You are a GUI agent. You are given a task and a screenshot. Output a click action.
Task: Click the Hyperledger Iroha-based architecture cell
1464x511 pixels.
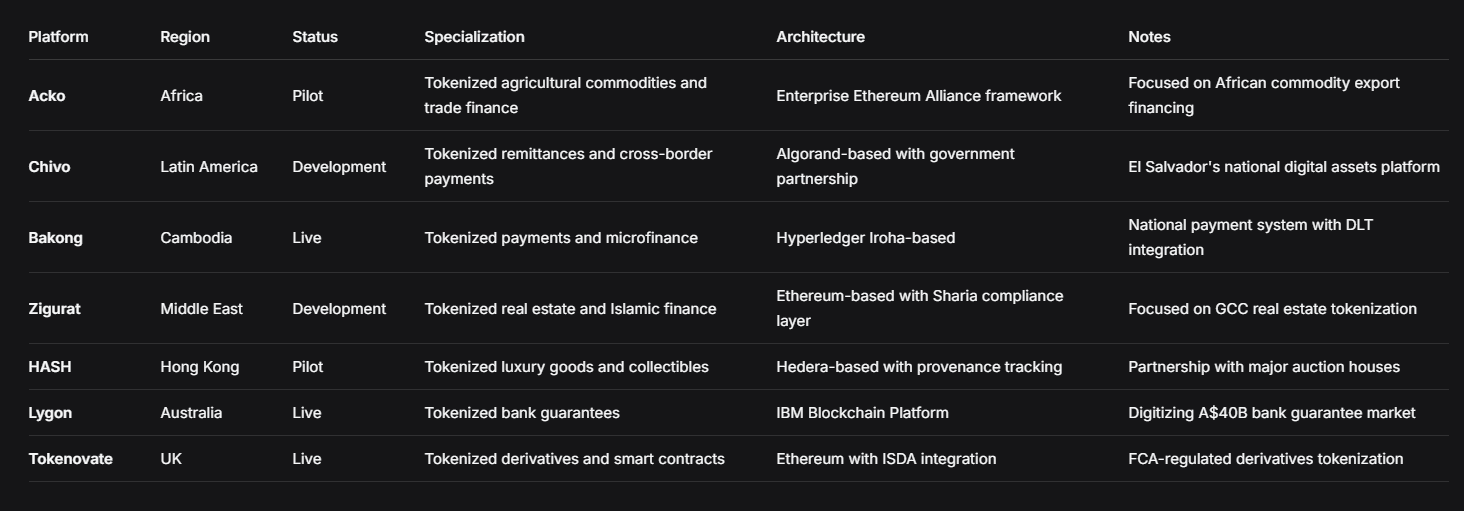point(865,238)
